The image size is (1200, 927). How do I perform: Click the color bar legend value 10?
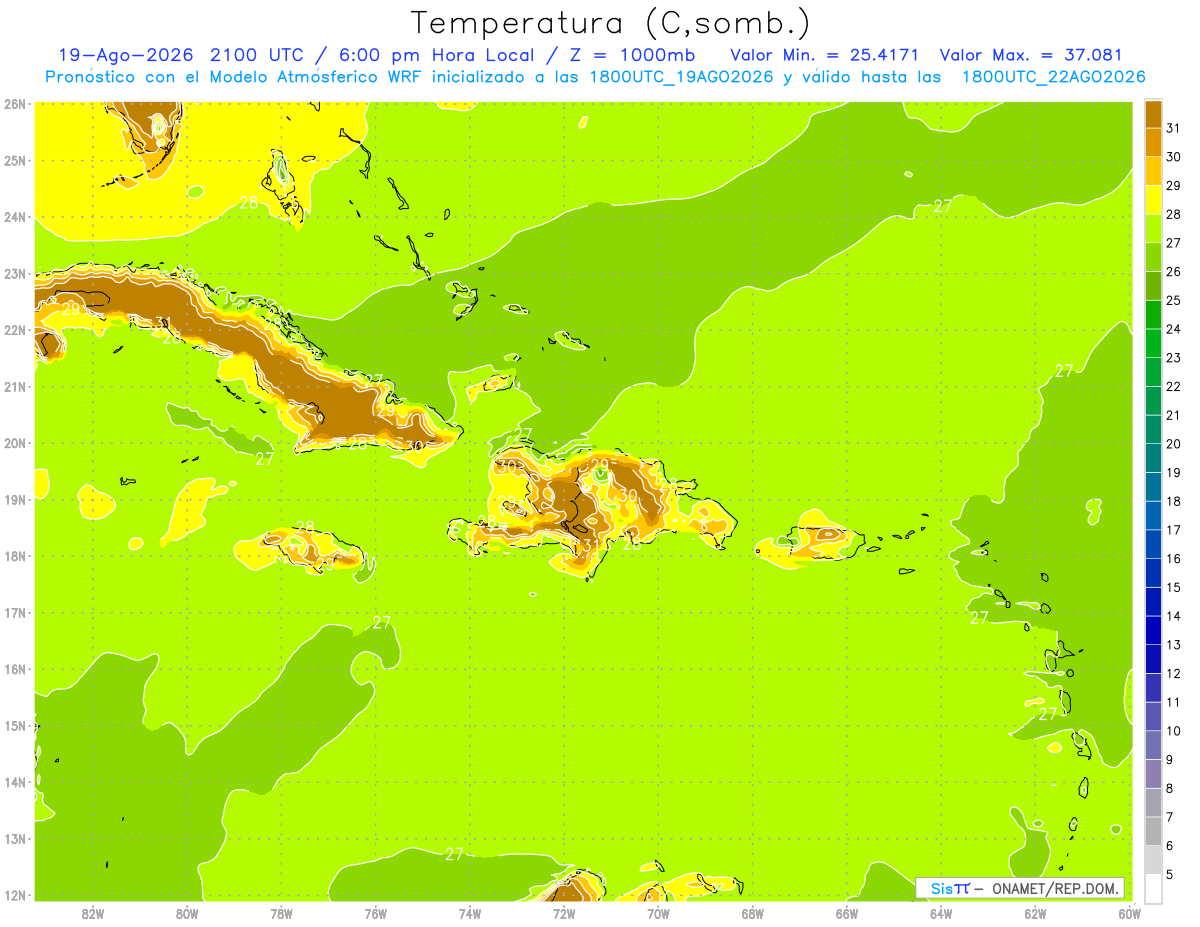point(1174,731)
